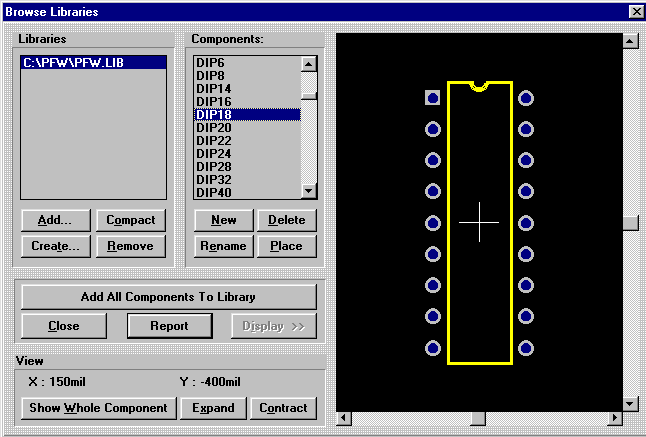Viewport: 646px width, 437px height.
Task: Select C:\PFW\PFW.LIB in Libraries list
Action: click(x=94, y=63)
